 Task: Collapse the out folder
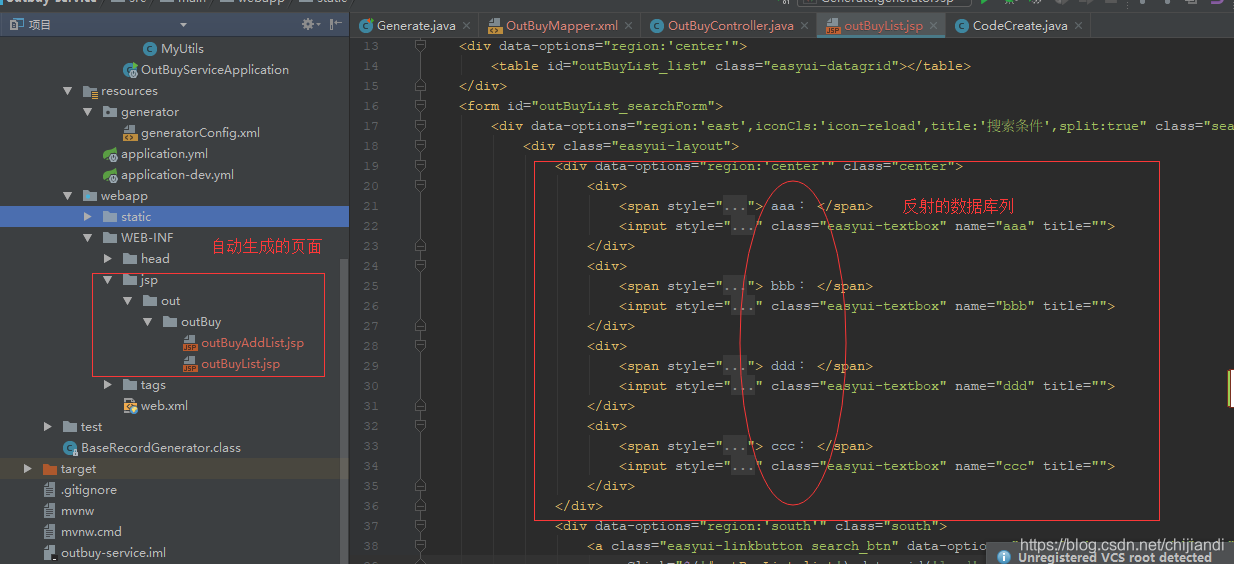point(129,301)
